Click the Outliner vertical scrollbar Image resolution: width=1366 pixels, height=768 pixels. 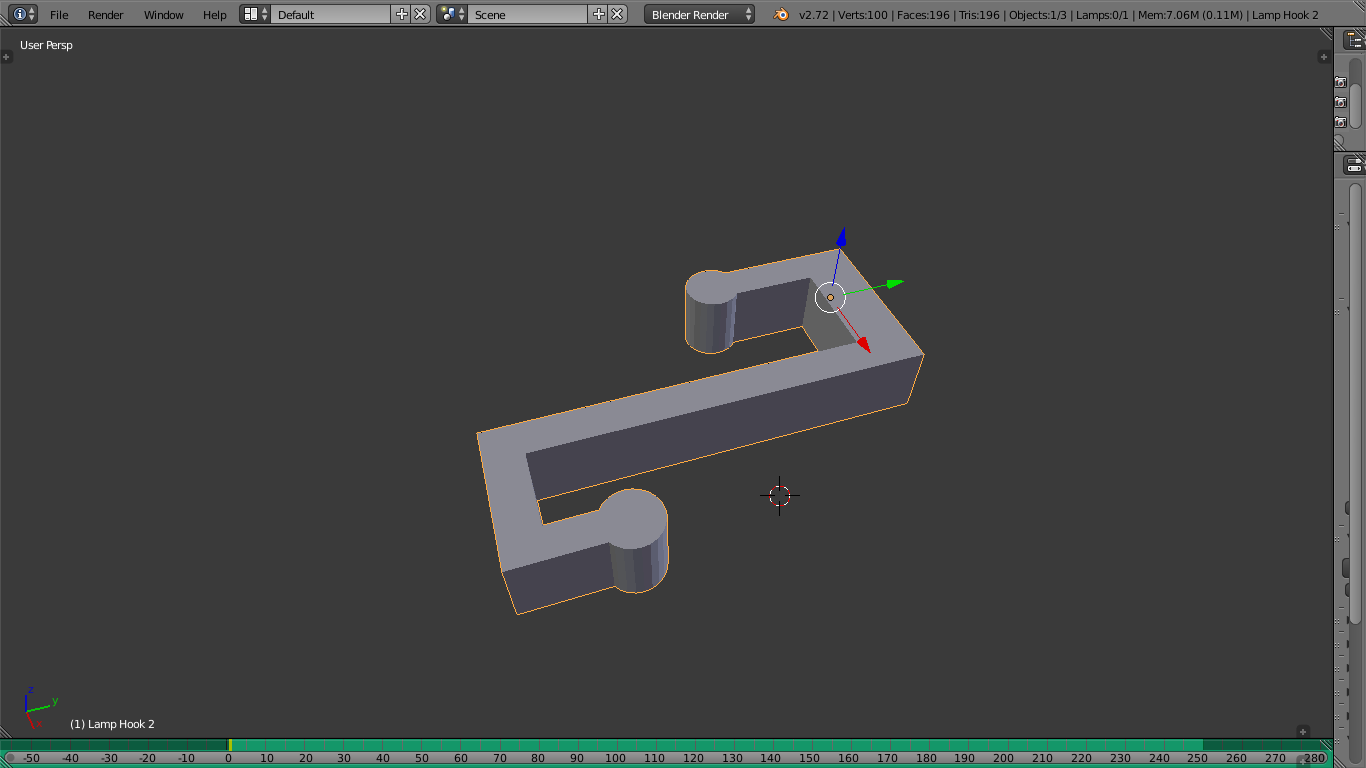1356,92
